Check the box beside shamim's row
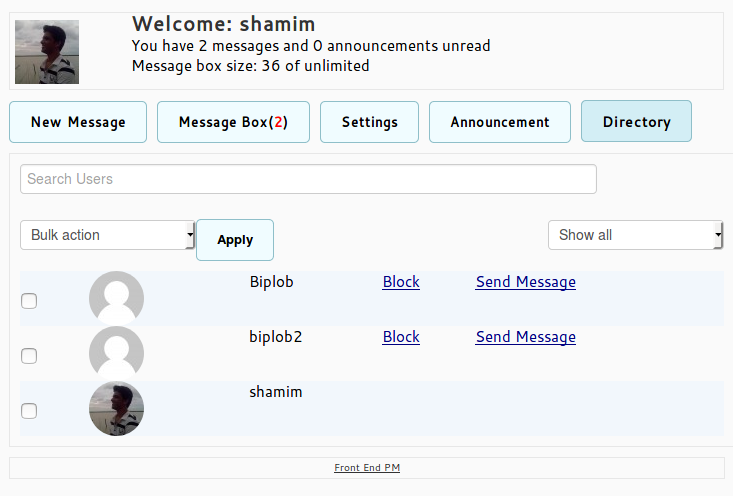 point(29,411)
